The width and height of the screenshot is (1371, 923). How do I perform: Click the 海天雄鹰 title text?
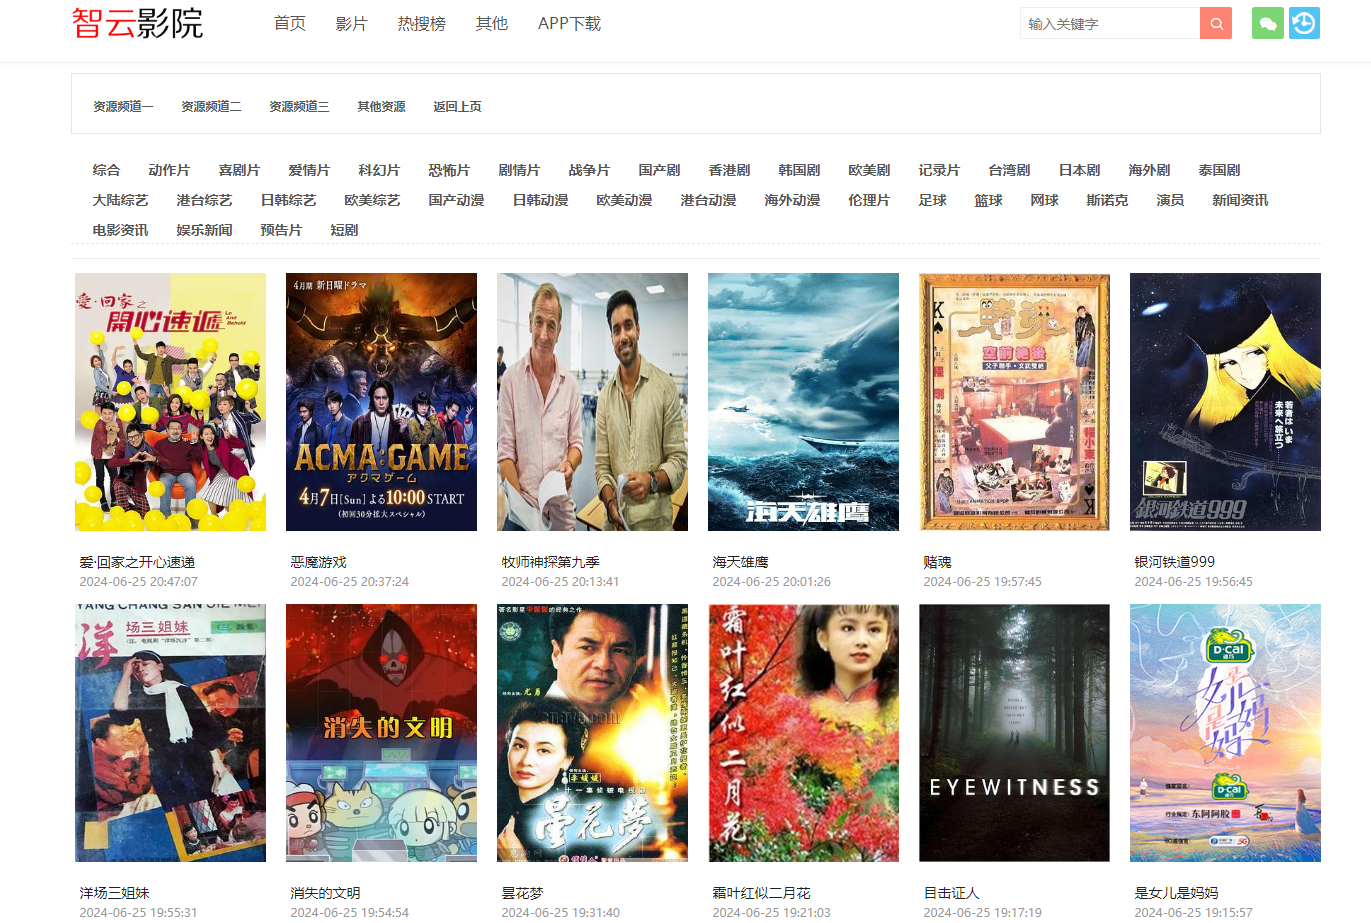(x=740, y=562)
